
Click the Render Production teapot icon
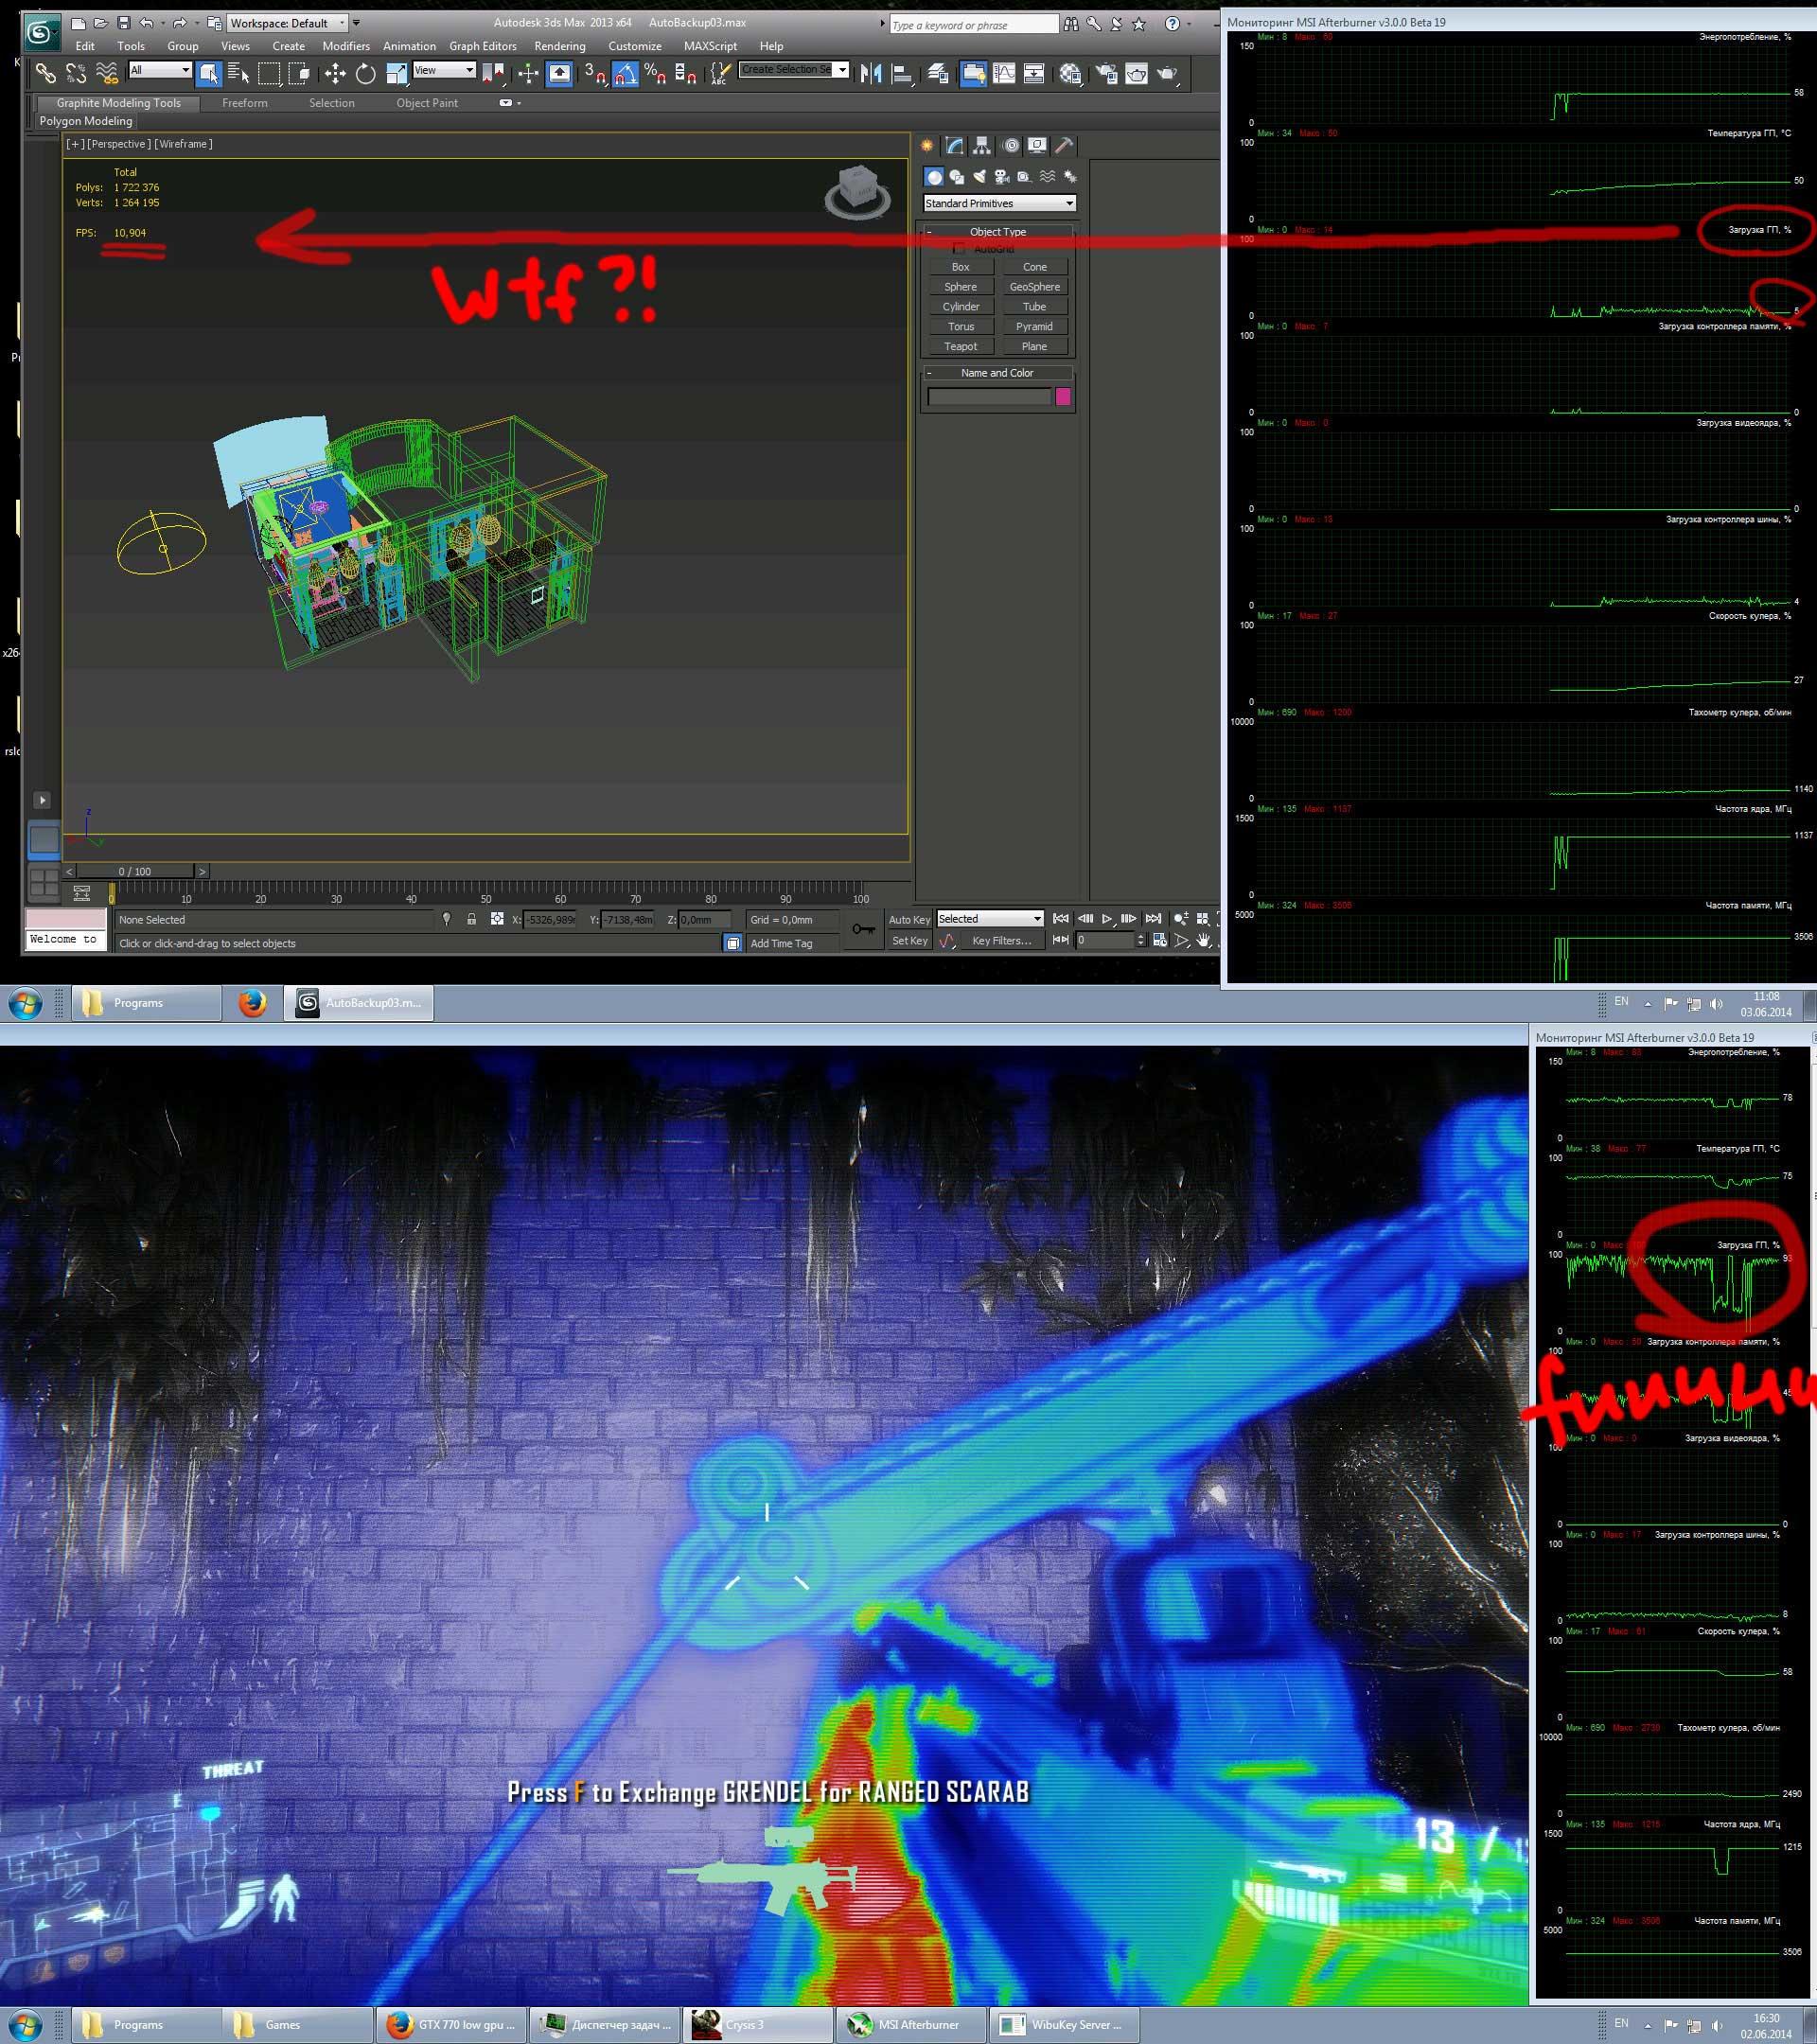click(1167, 73)
